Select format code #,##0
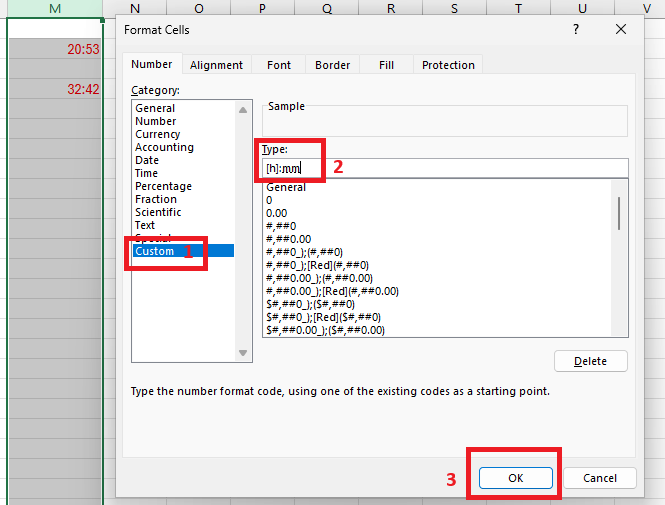This screenshot has width=665, height=505. tap(437, 226)
